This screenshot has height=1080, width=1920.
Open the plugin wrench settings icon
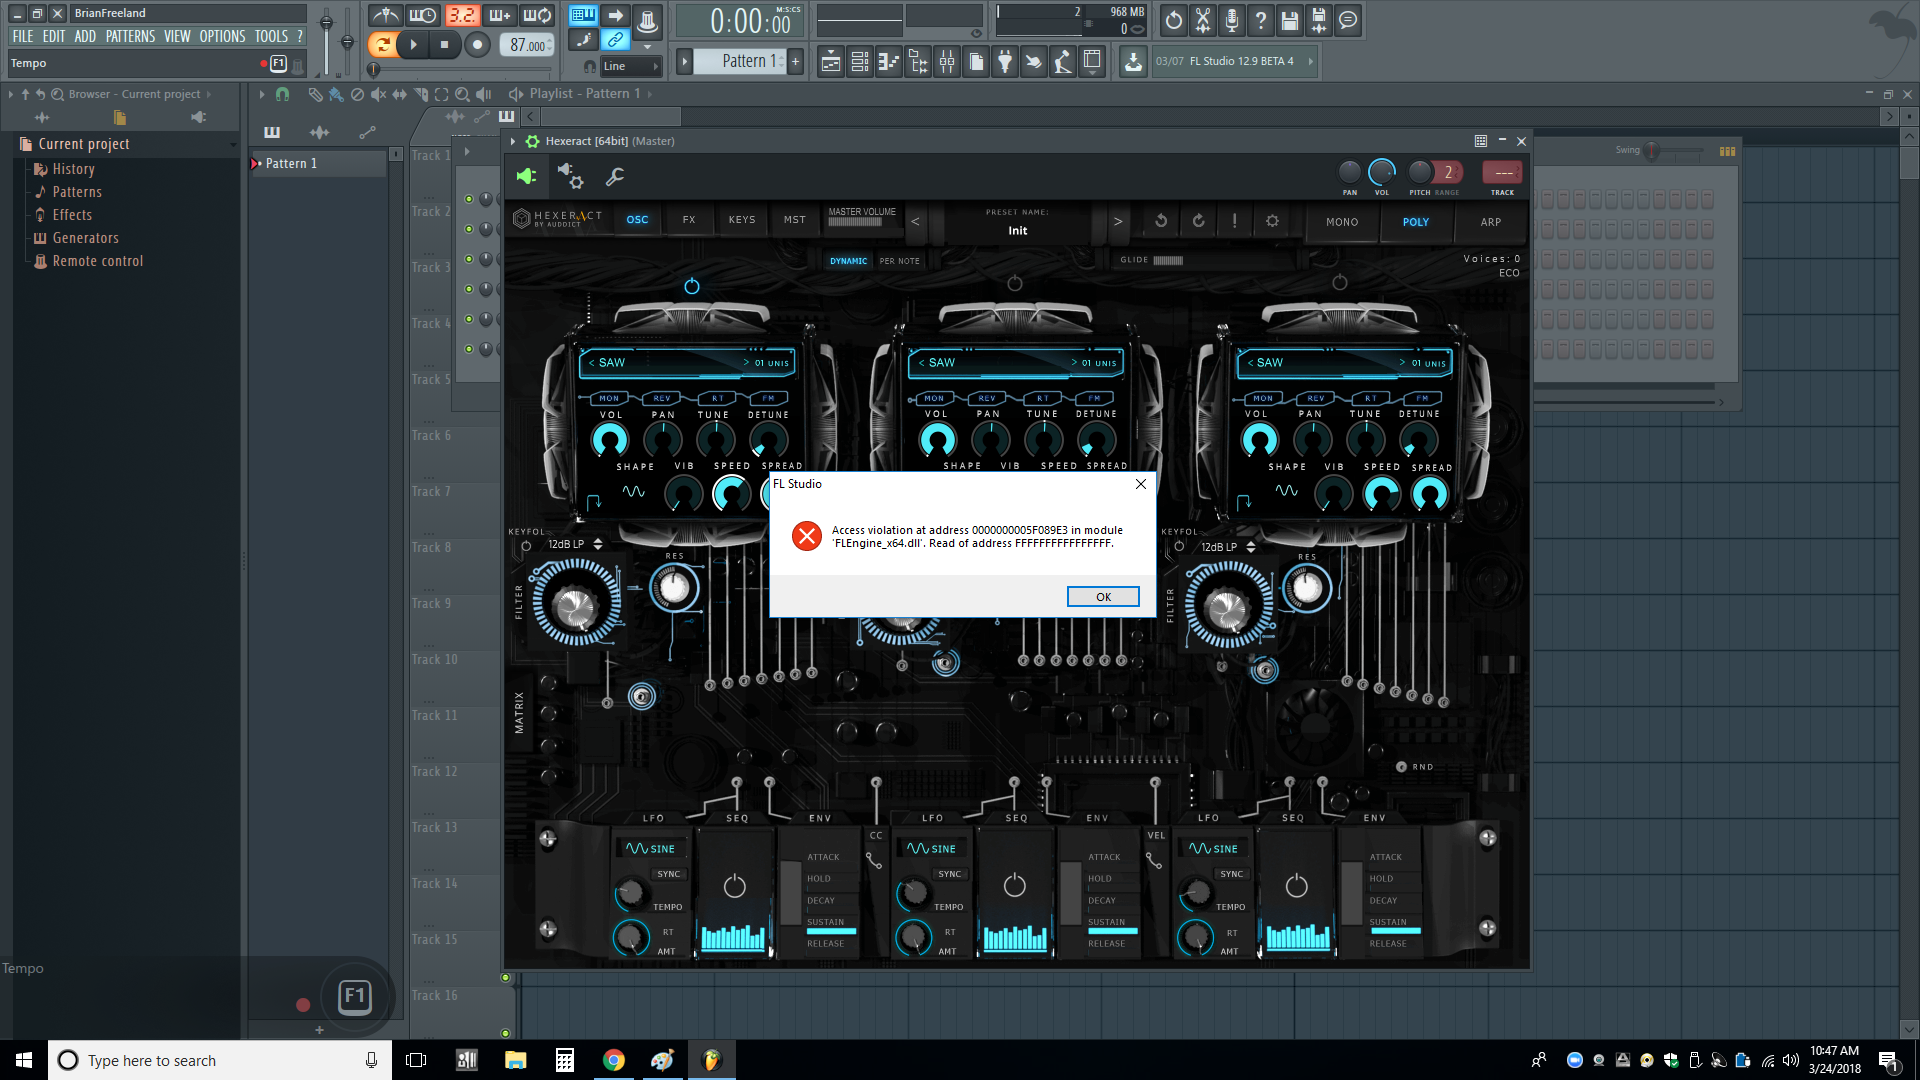tap(615, 177)
